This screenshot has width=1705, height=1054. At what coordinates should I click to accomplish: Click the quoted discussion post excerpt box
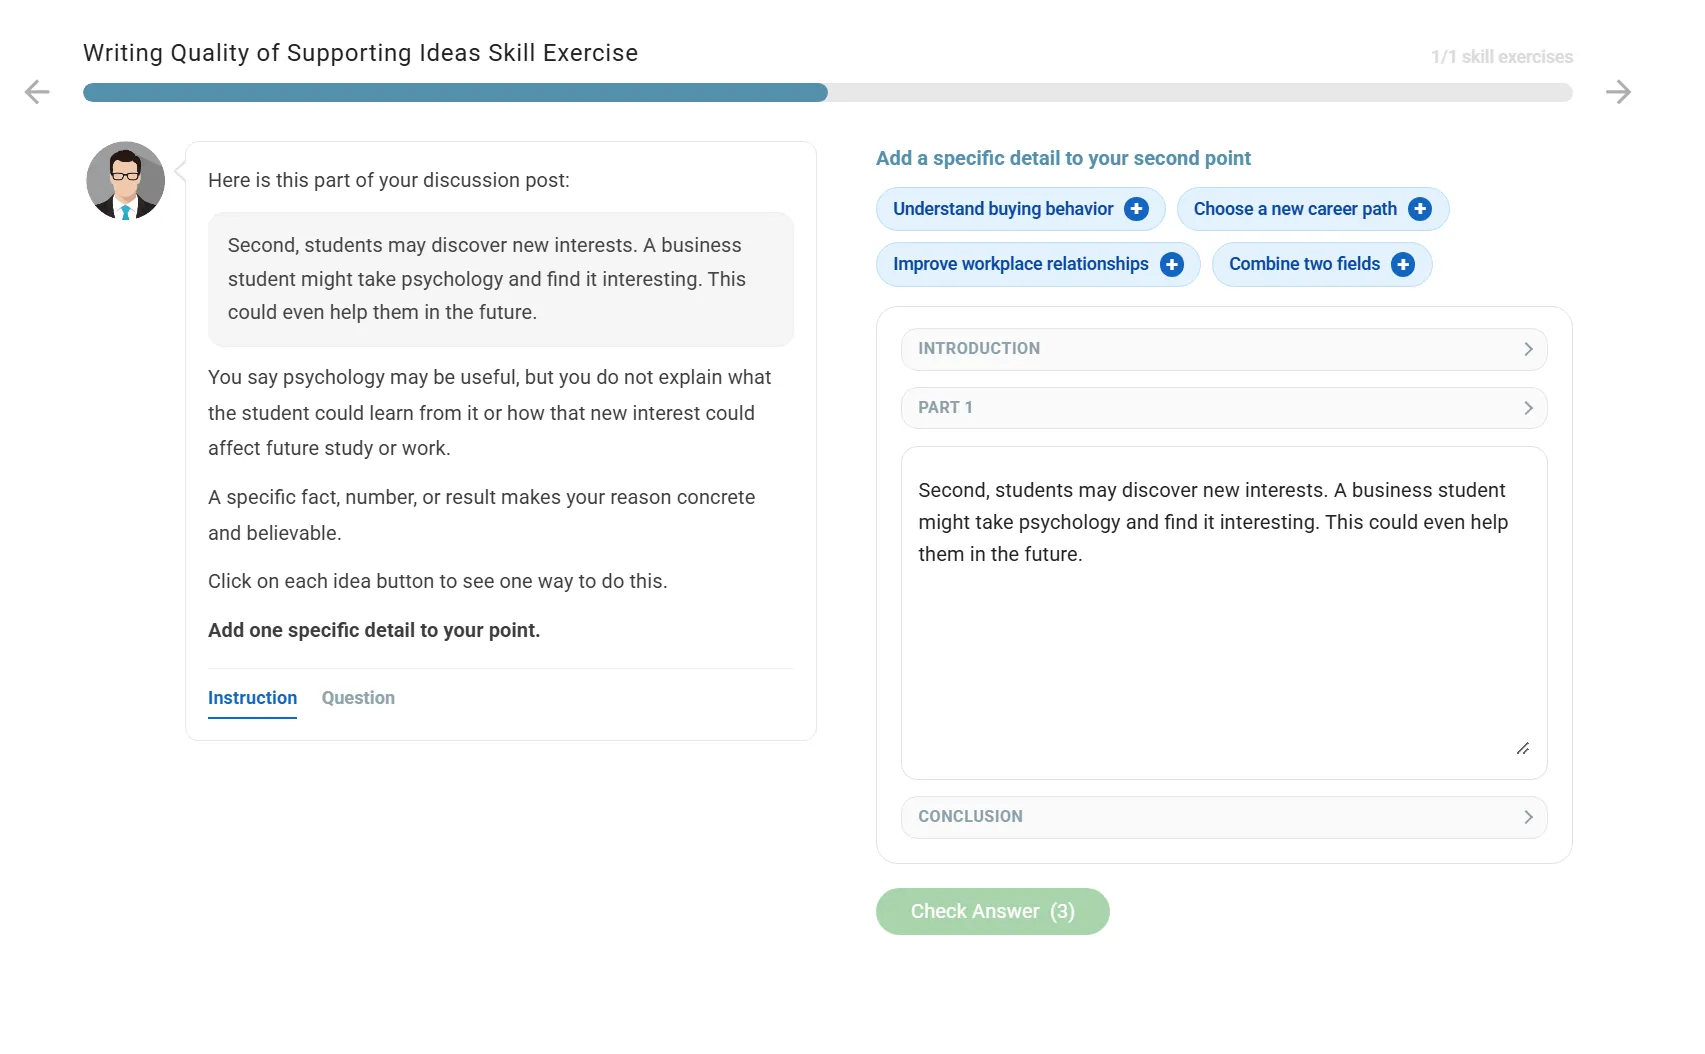pos(501,279)
